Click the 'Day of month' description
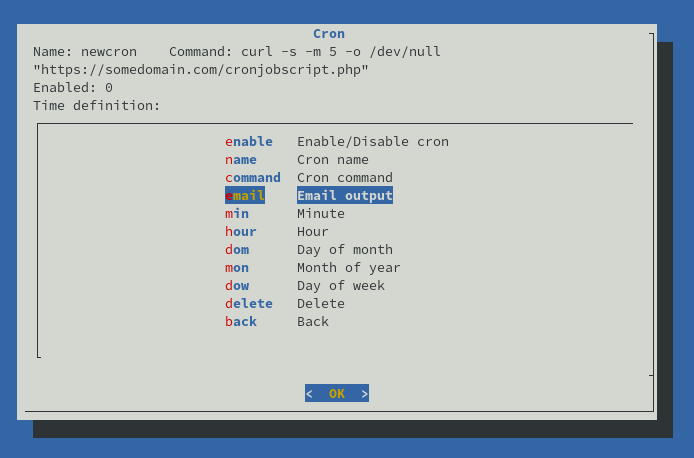This screenshot has height=458, width=694. coord(345,250)
